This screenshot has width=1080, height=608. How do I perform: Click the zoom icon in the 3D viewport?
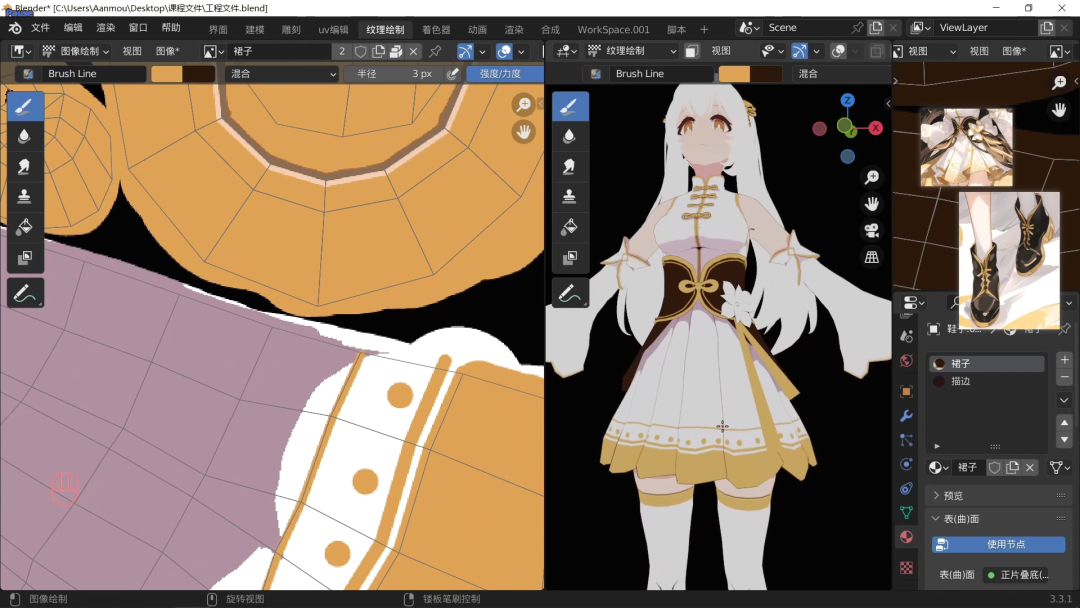872,177
